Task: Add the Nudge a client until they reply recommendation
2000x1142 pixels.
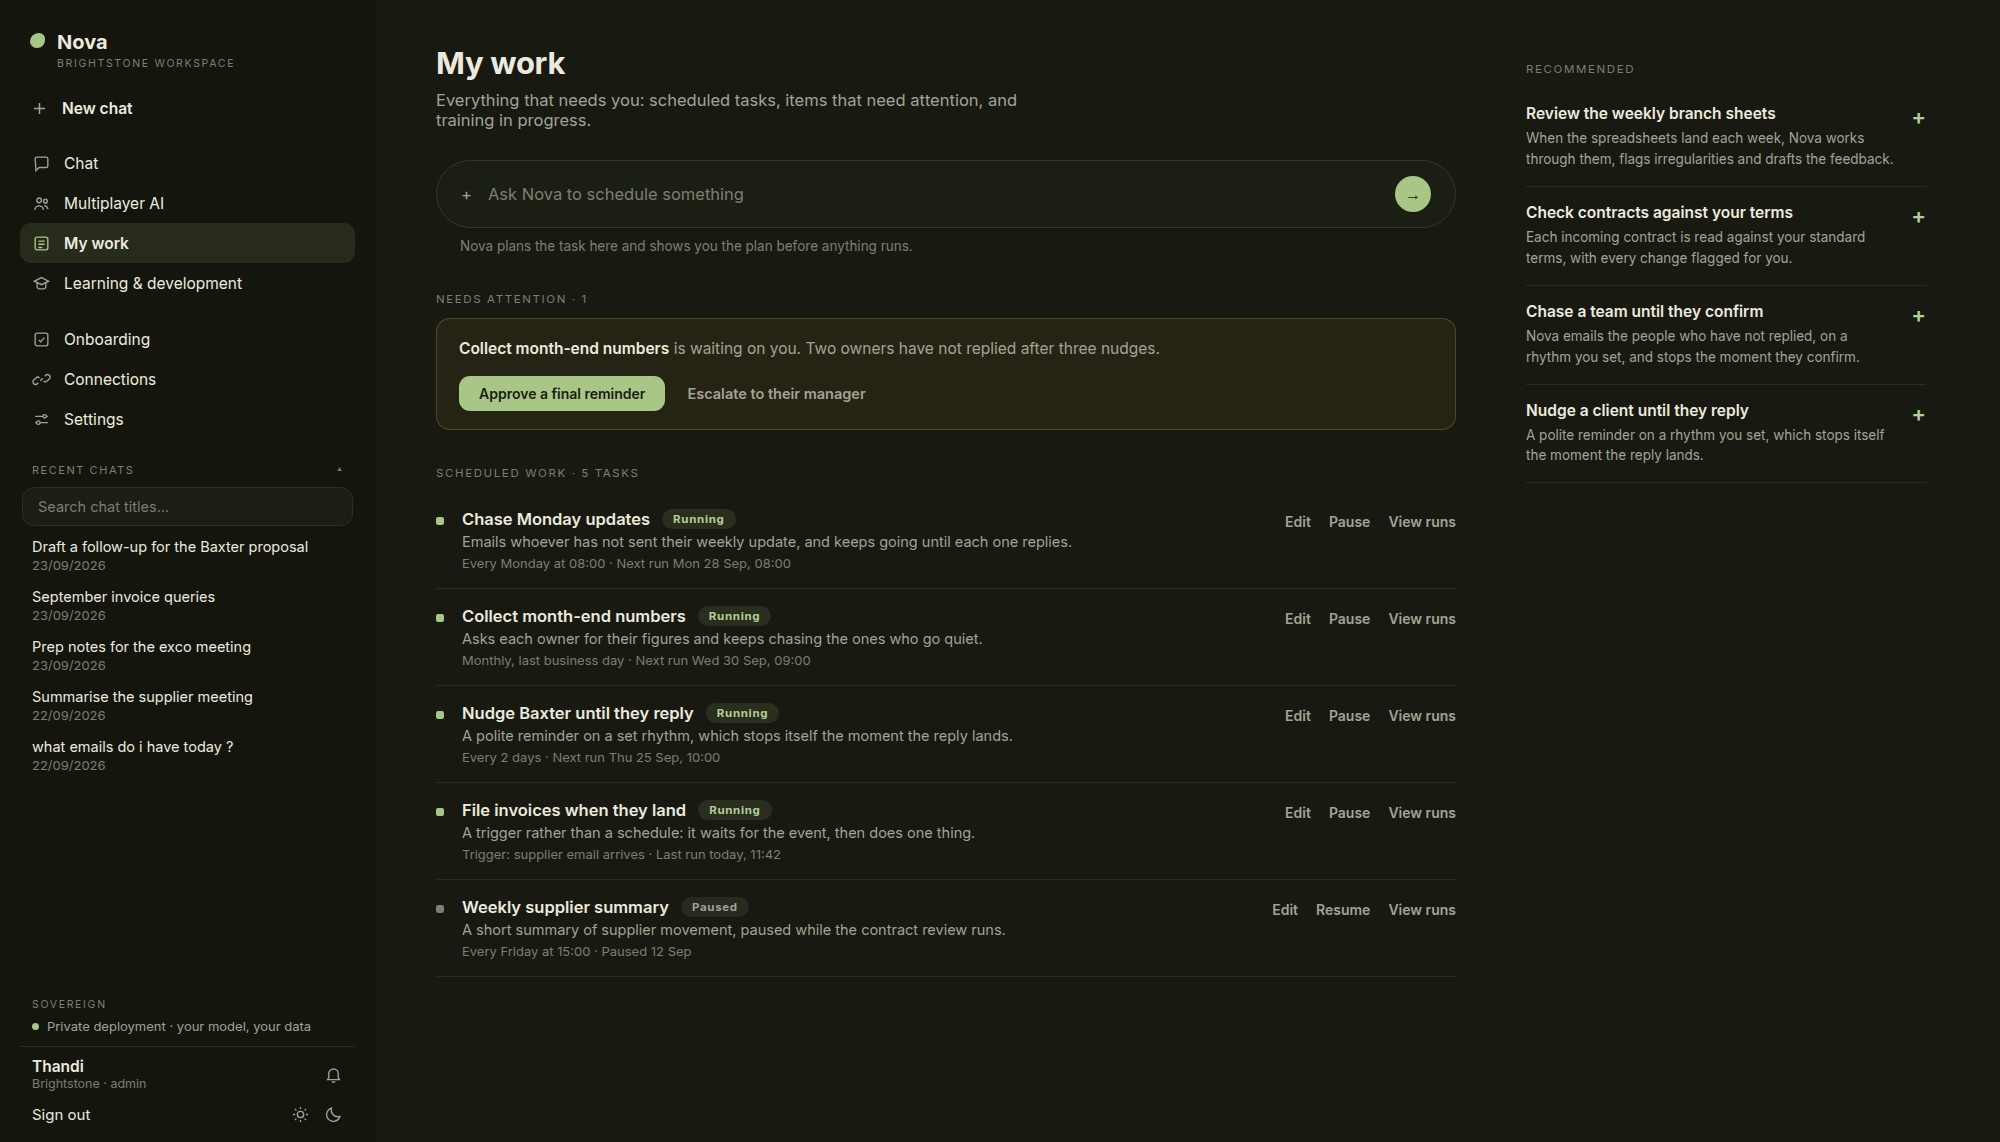Action: point(1918,415)
